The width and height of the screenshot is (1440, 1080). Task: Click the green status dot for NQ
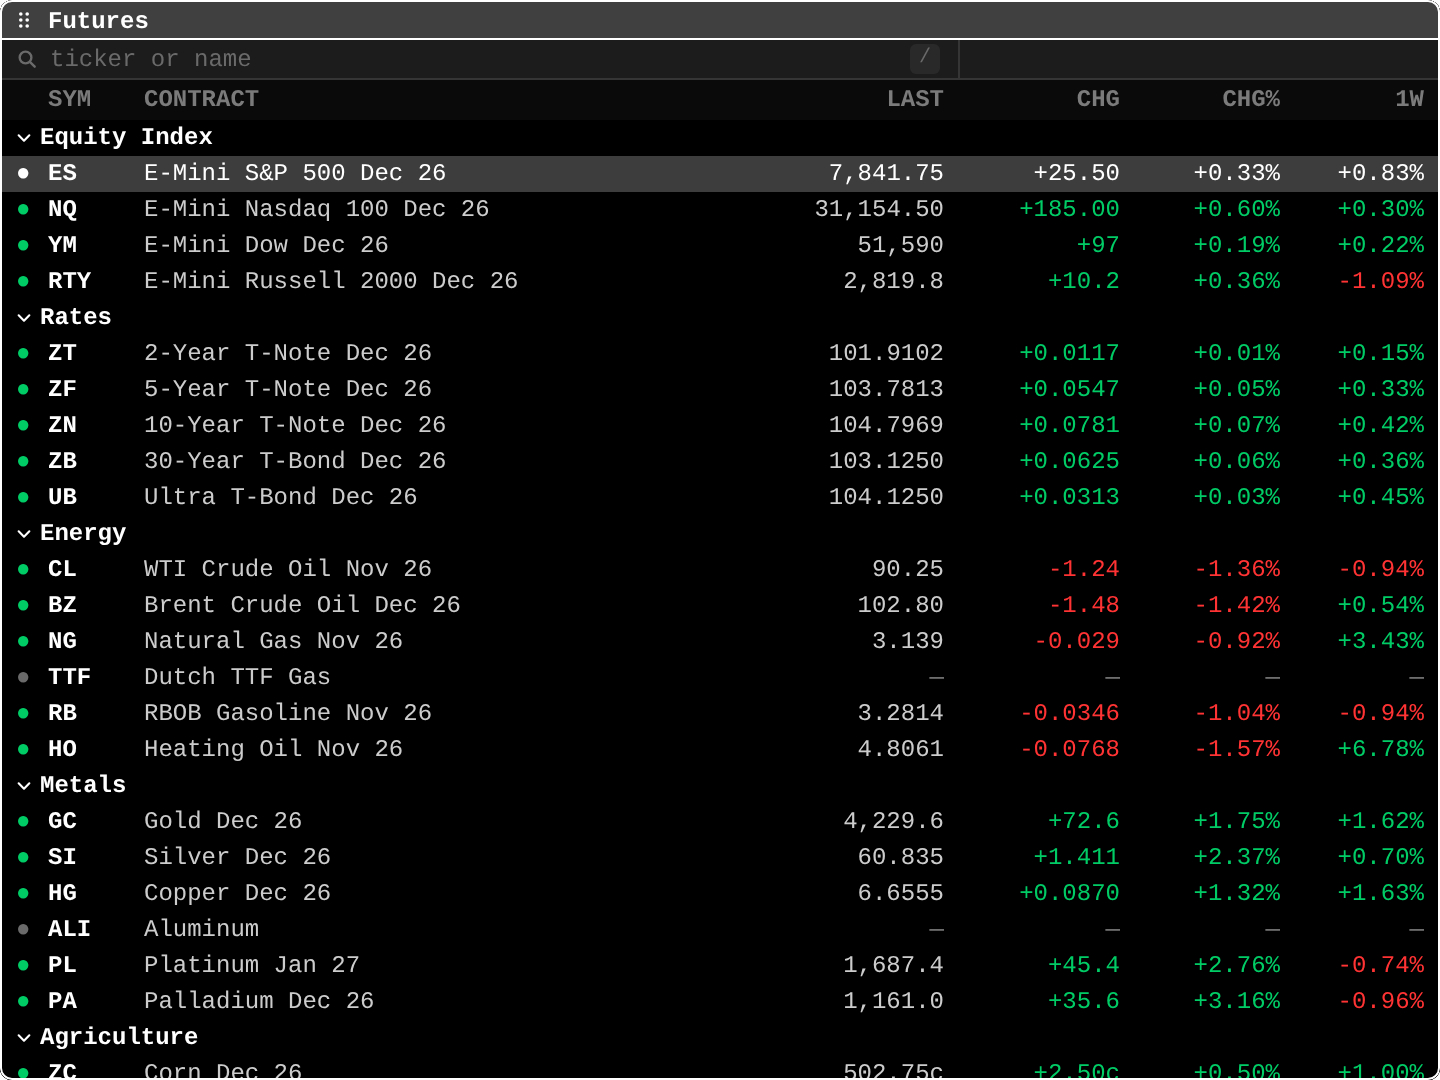23,209
